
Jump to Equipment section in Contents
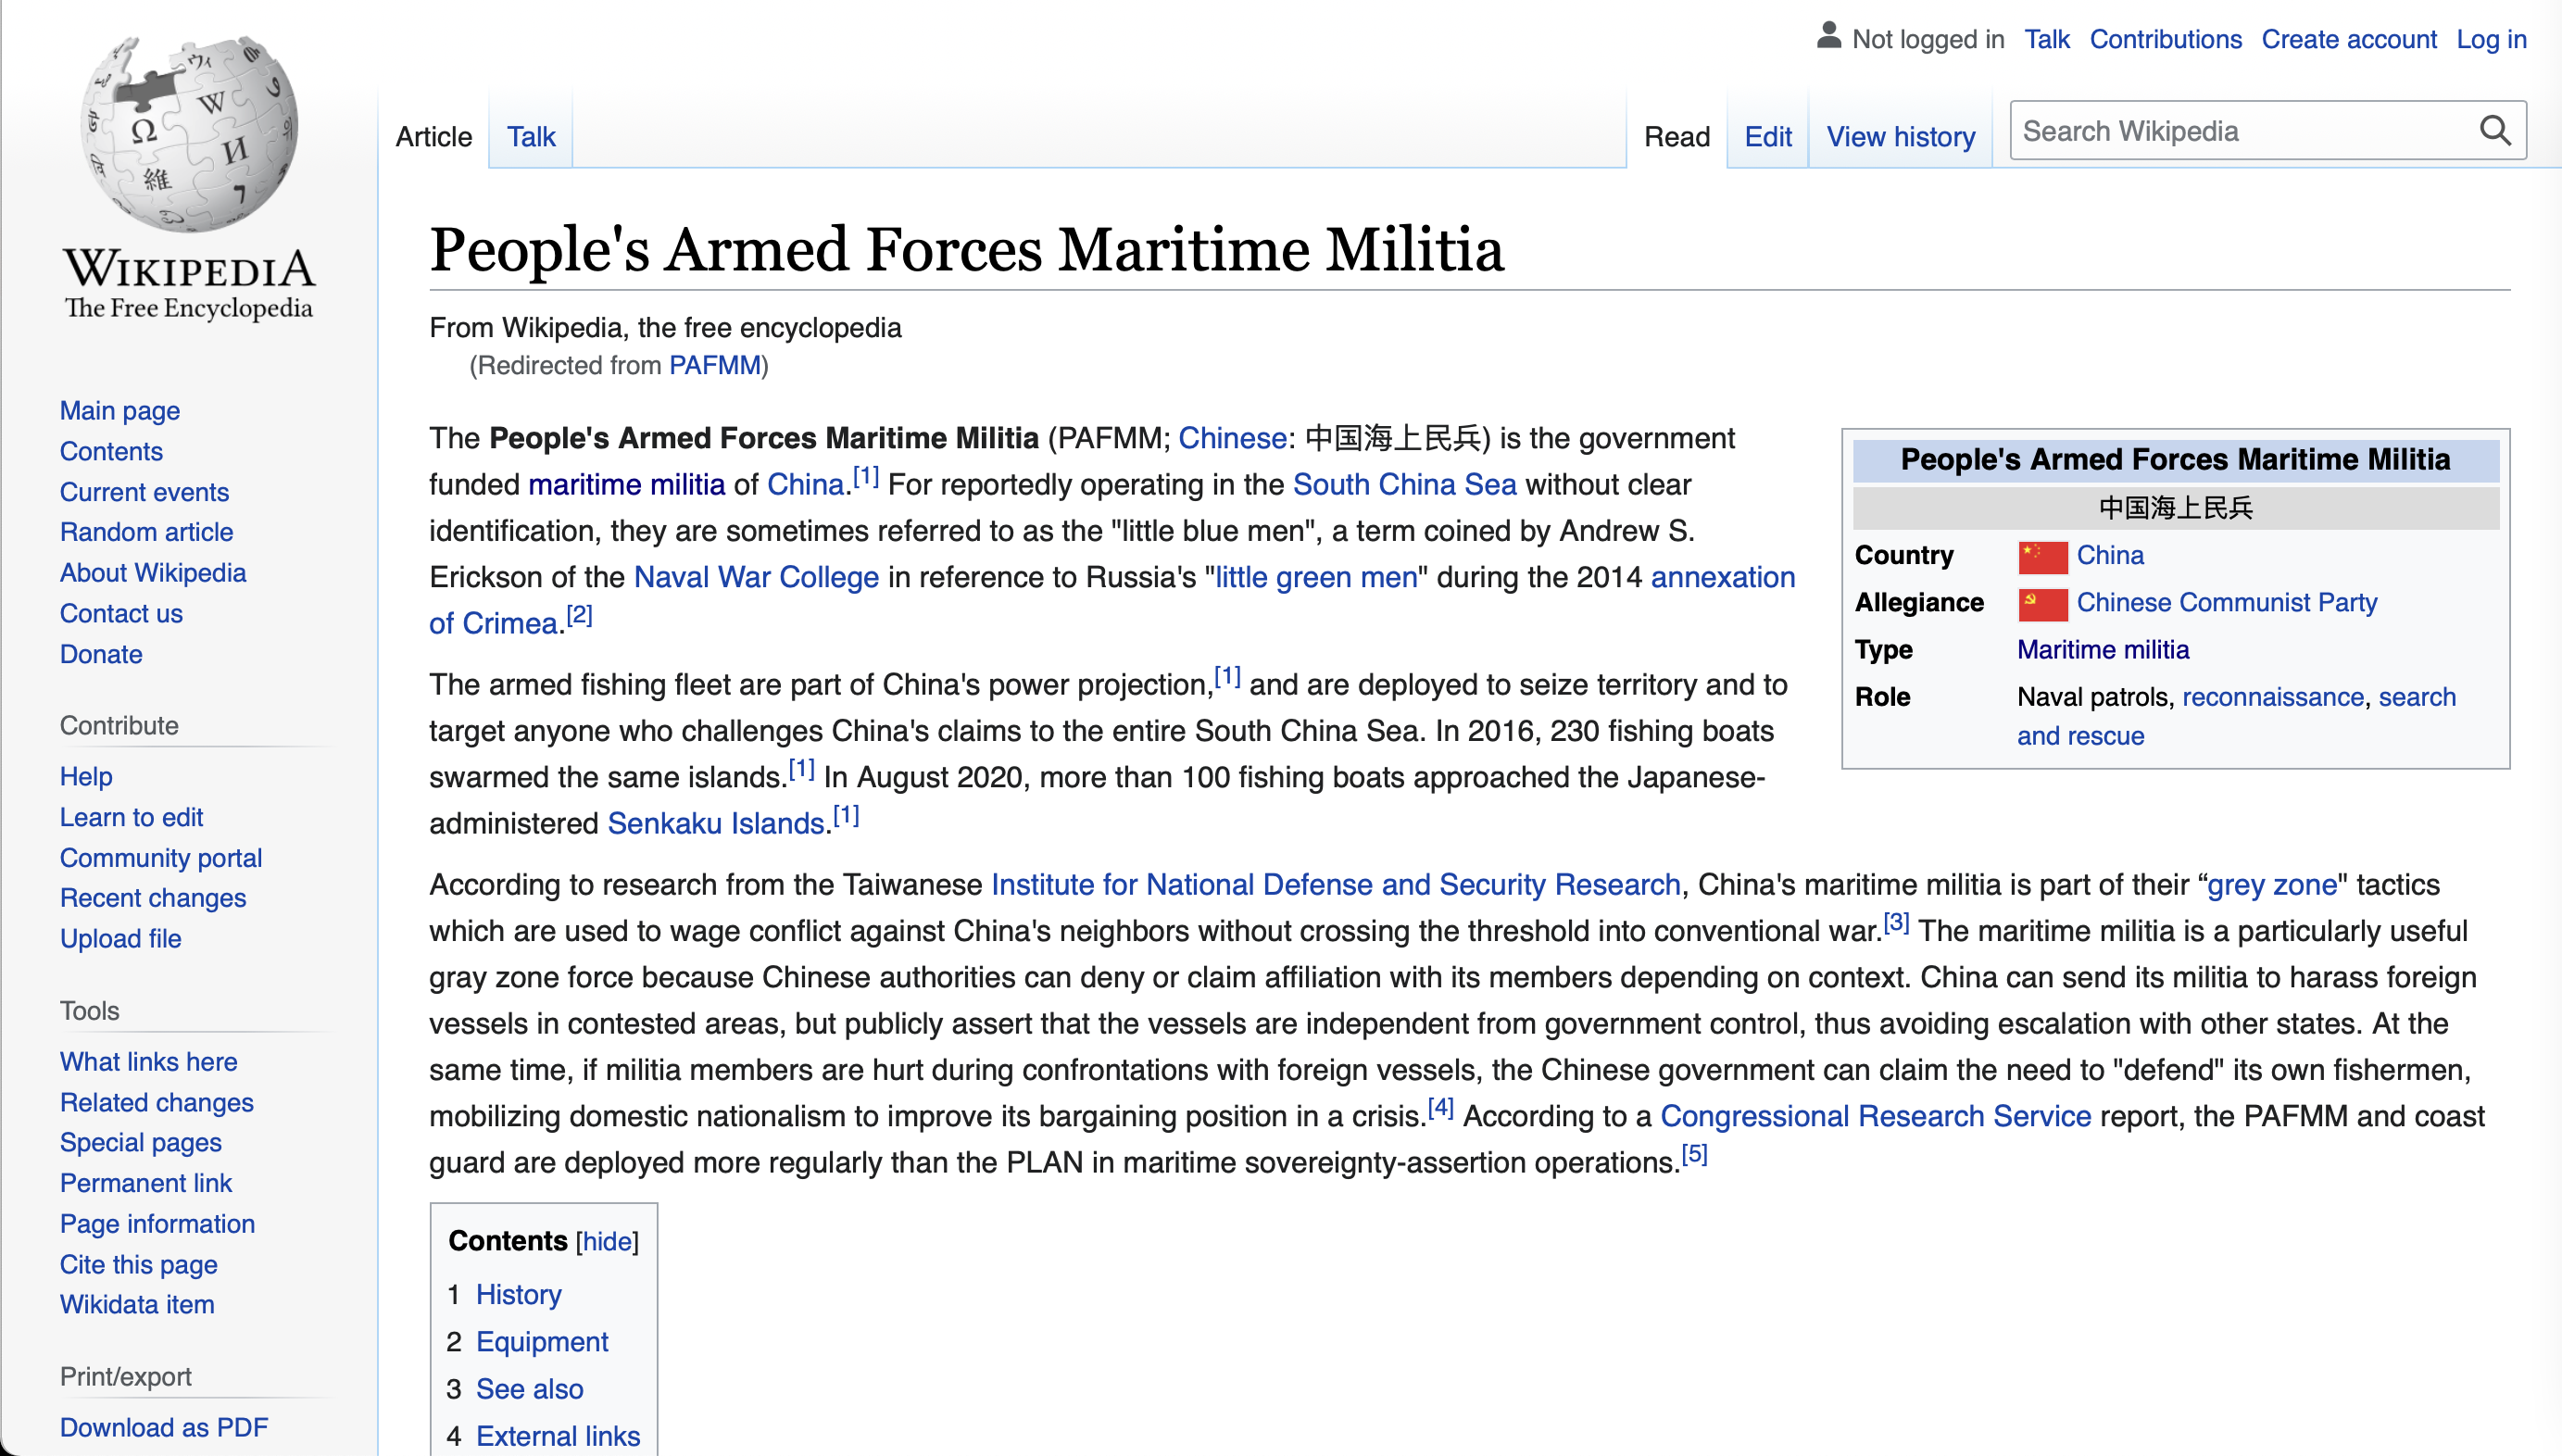[541, 1341]
